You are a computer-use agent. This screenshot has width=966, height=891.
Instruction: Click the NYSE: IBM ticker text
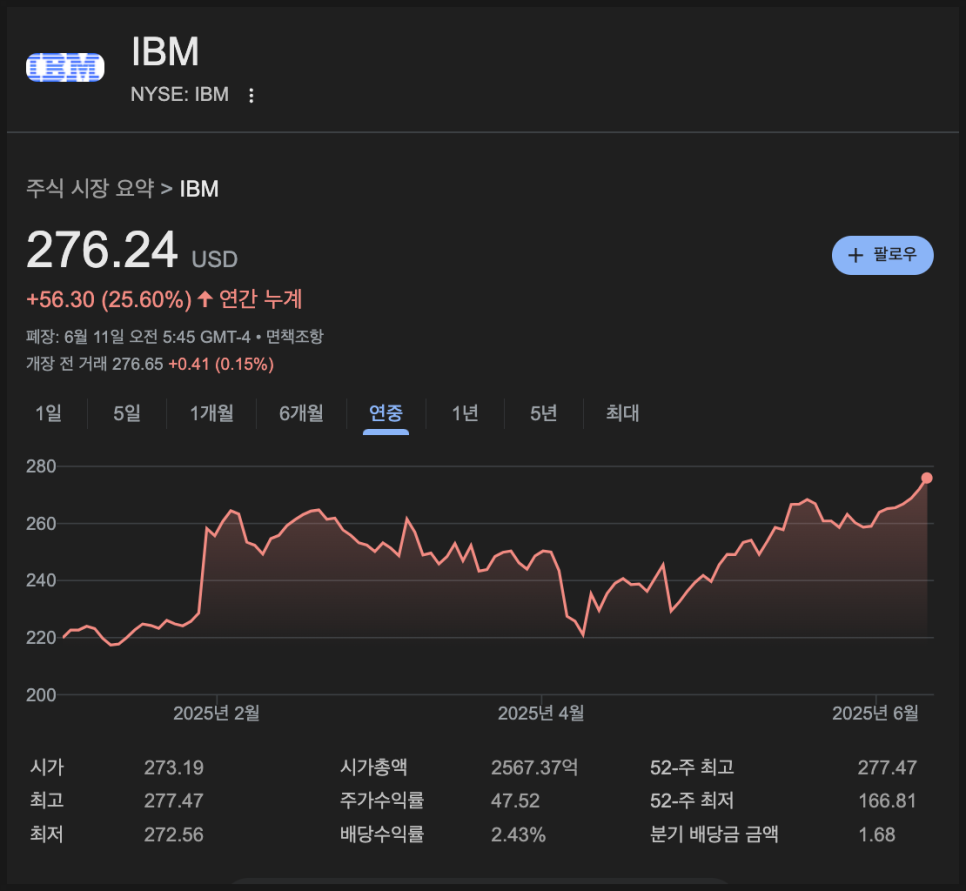tap(180, 94)
